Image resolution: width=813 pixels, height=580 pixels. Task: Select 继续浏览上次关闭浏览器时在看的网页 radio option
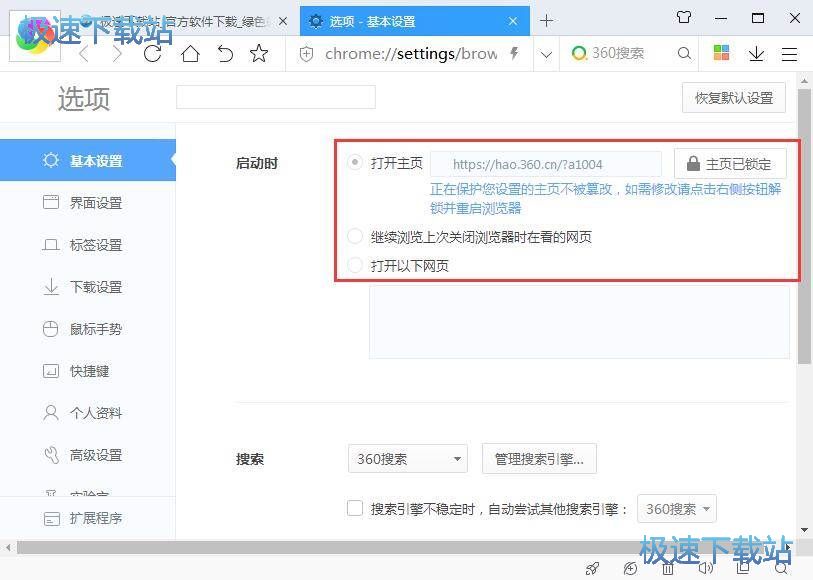(354, 237)
